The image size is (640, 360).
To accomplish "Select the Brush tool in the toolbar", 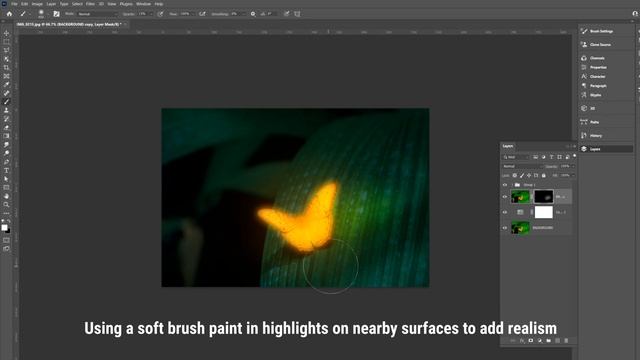I will (x=6, y=102).
